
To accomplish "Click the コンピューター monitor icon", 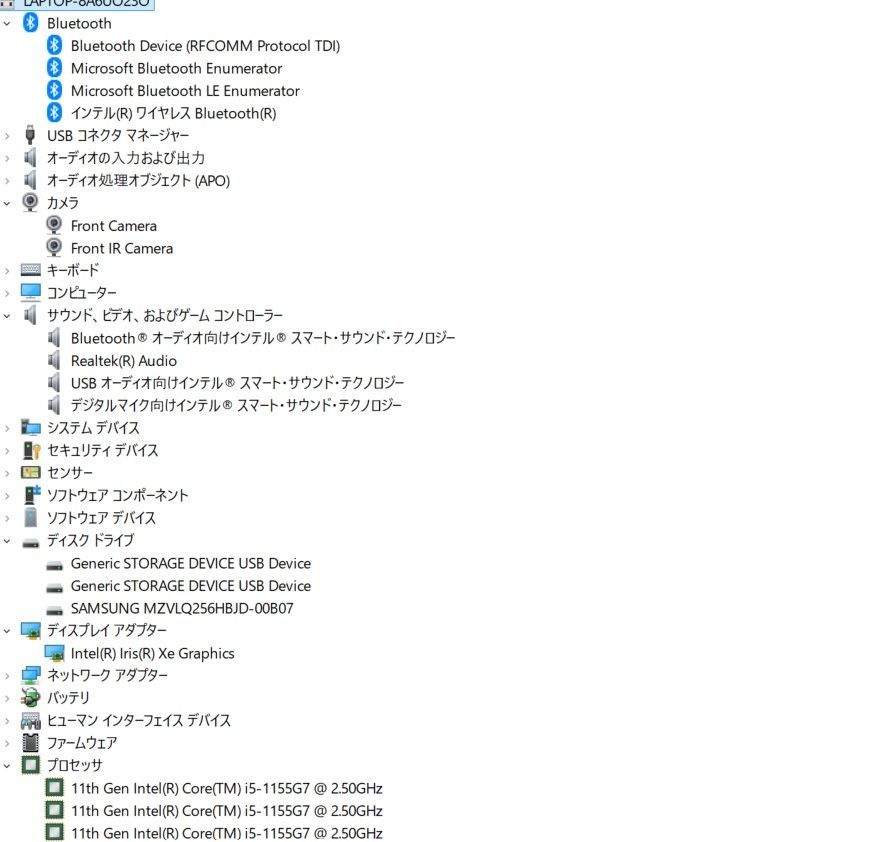I will tap(30, 293).
